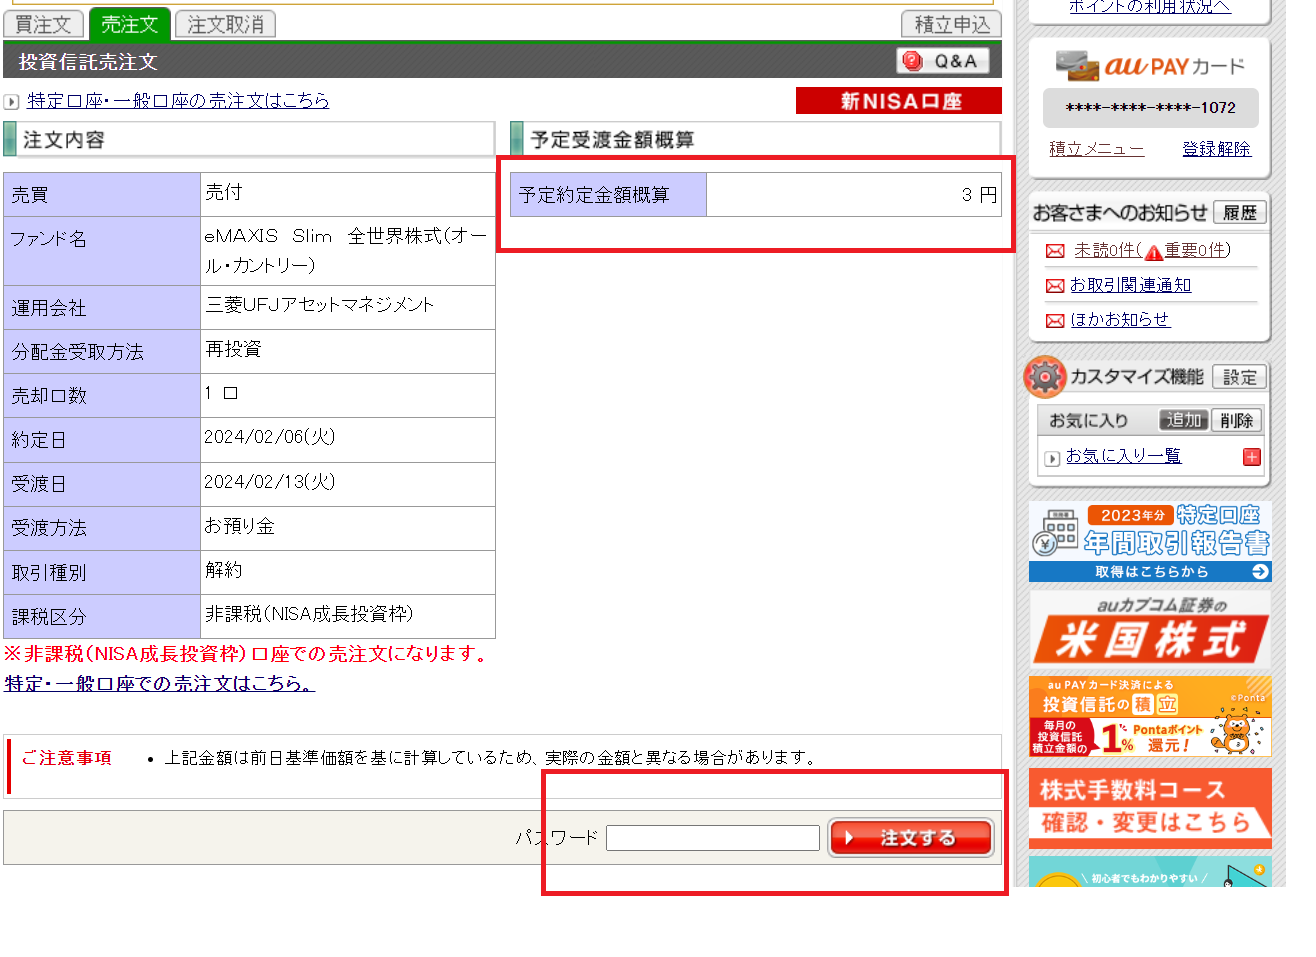
Task: Switch to the 買注文 tab
Action: point(43,24)
